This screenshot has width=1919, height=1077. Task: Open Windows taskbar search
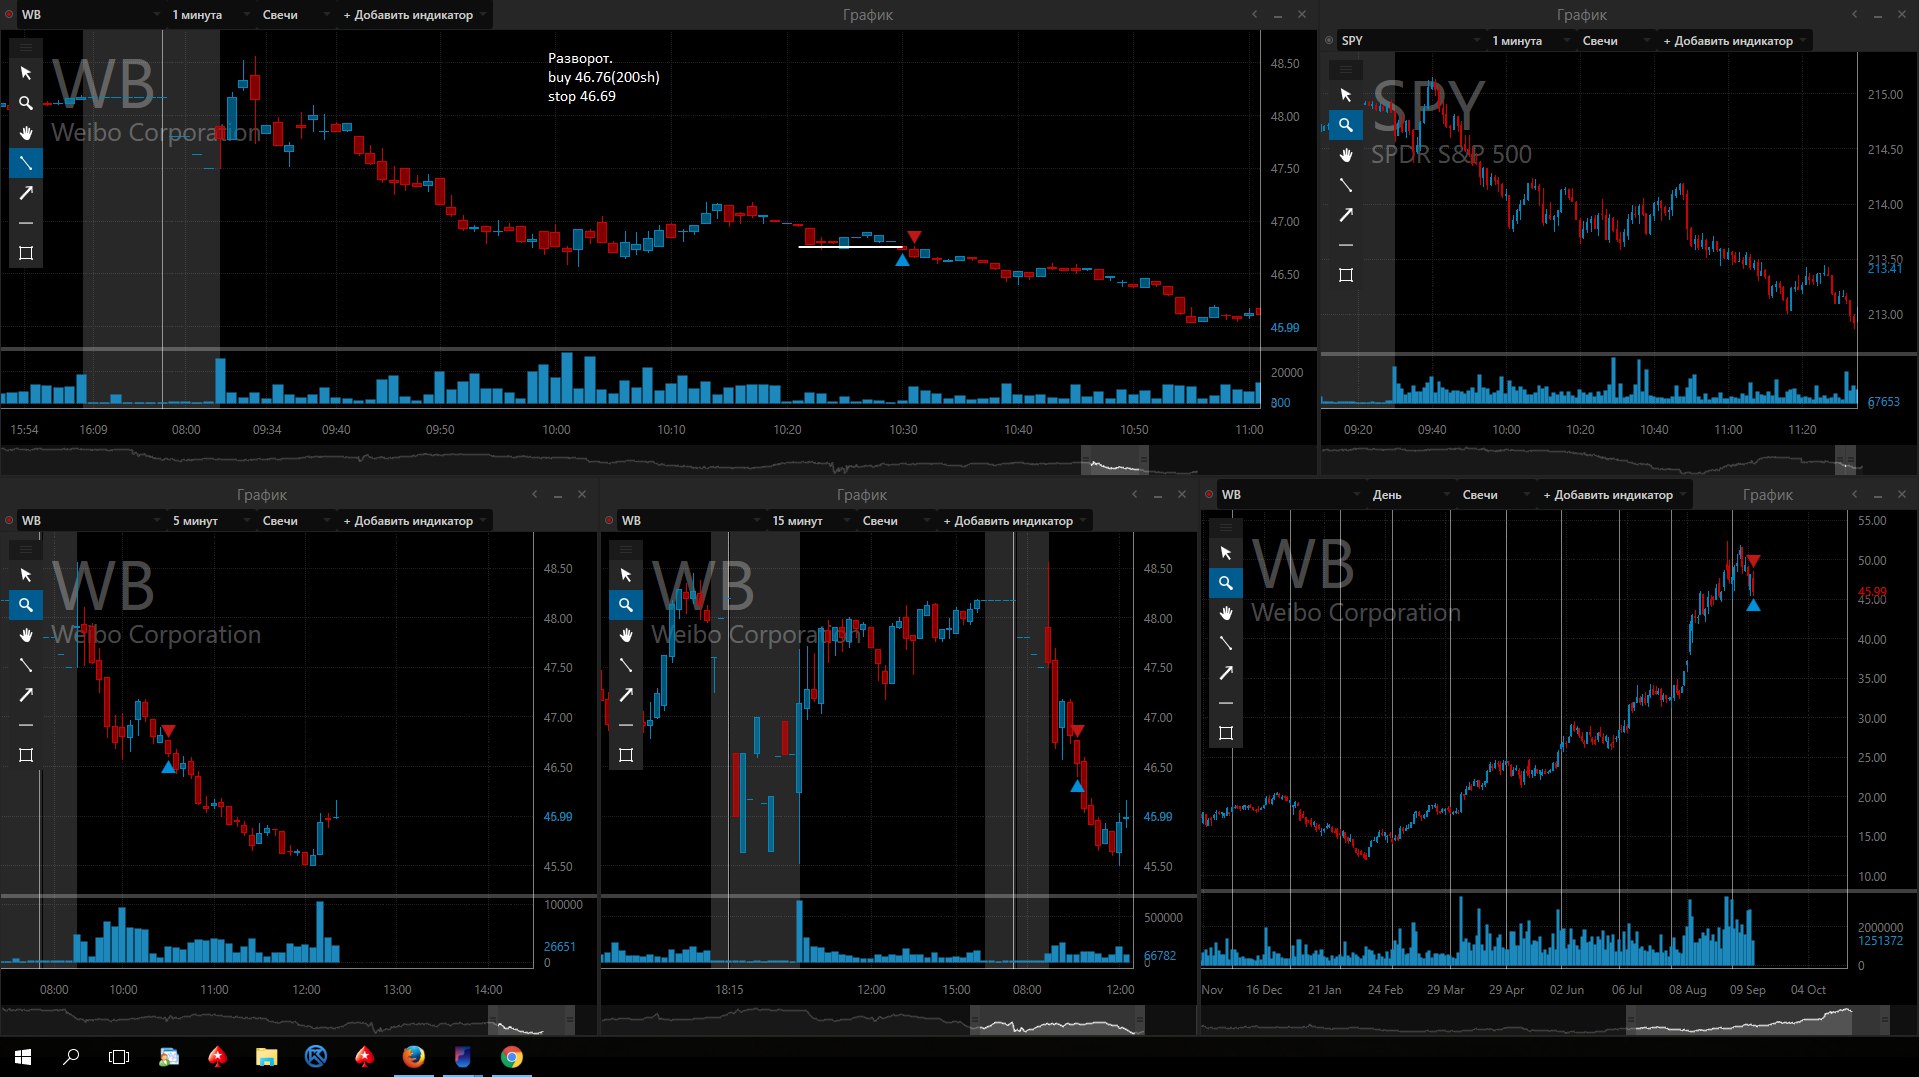(71, 1057)
